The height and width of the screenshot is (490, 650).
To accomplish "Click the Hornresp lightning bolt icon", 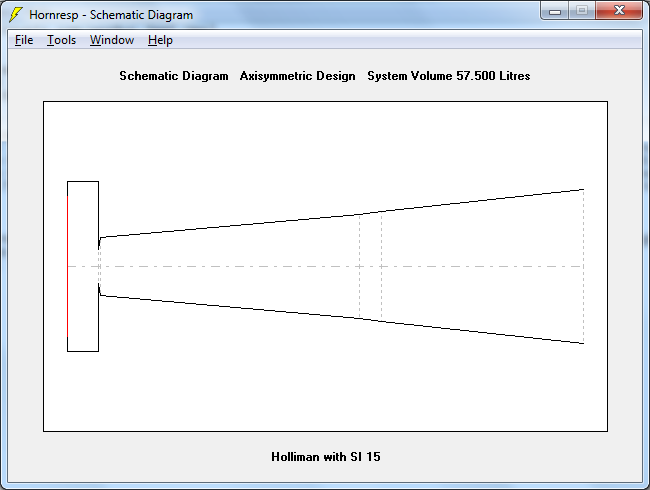I will pos(16,15).
